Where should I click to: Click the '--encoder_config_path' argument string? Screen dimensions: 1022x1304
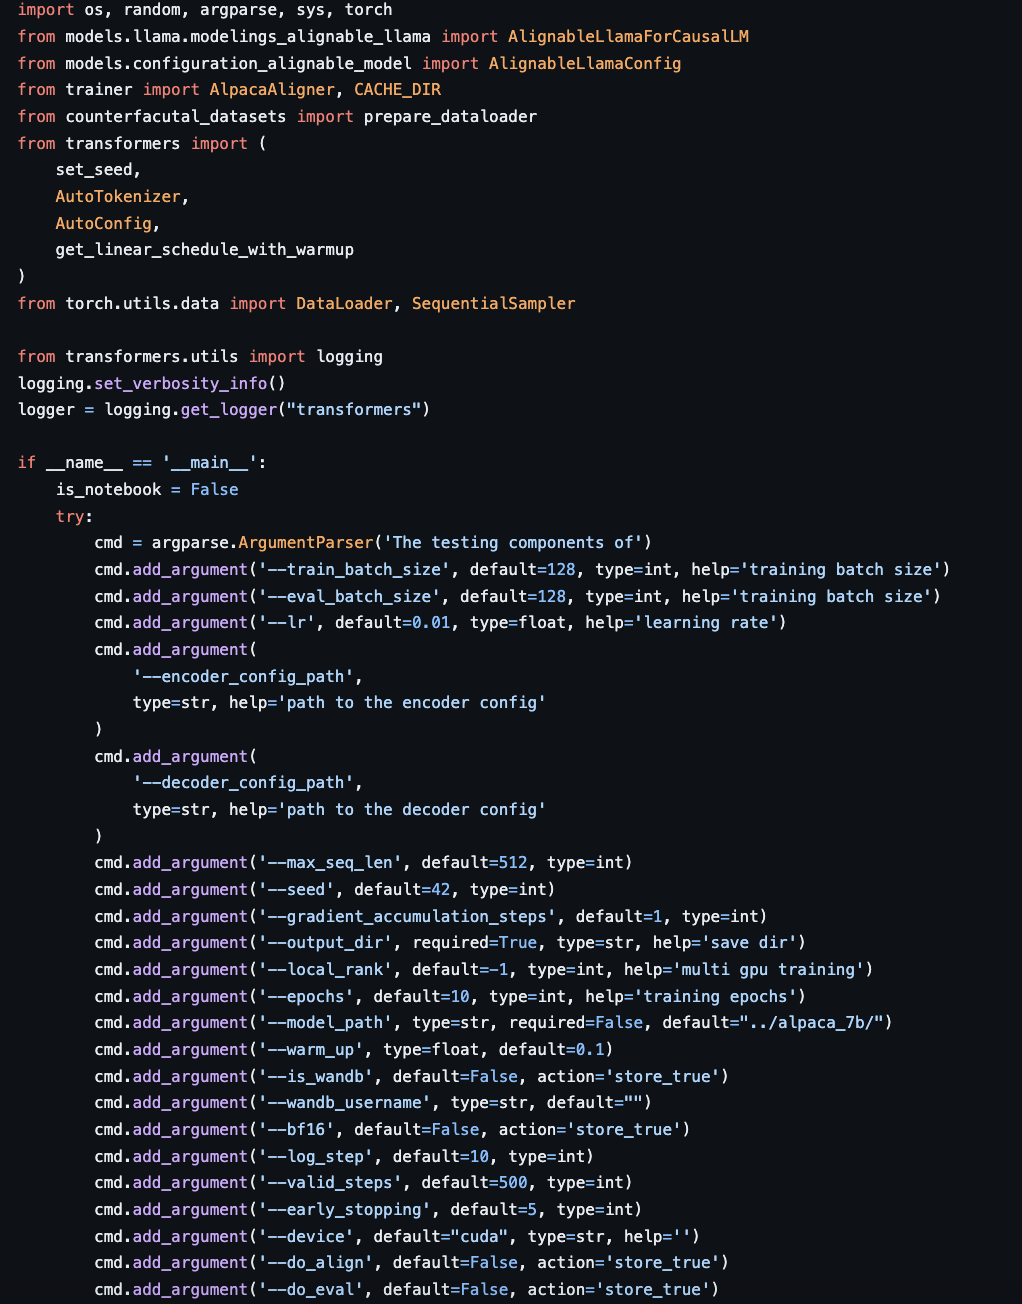243,676
